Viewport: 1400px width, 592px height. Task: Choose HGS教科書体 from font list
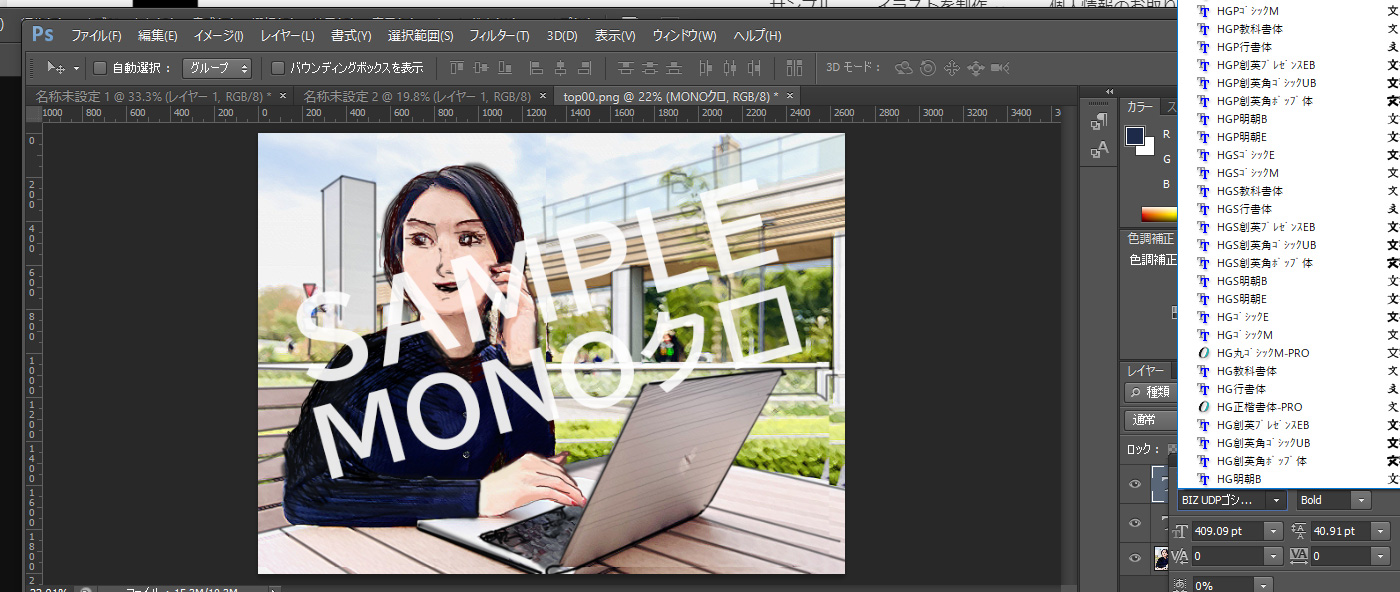coord(1249,191)
